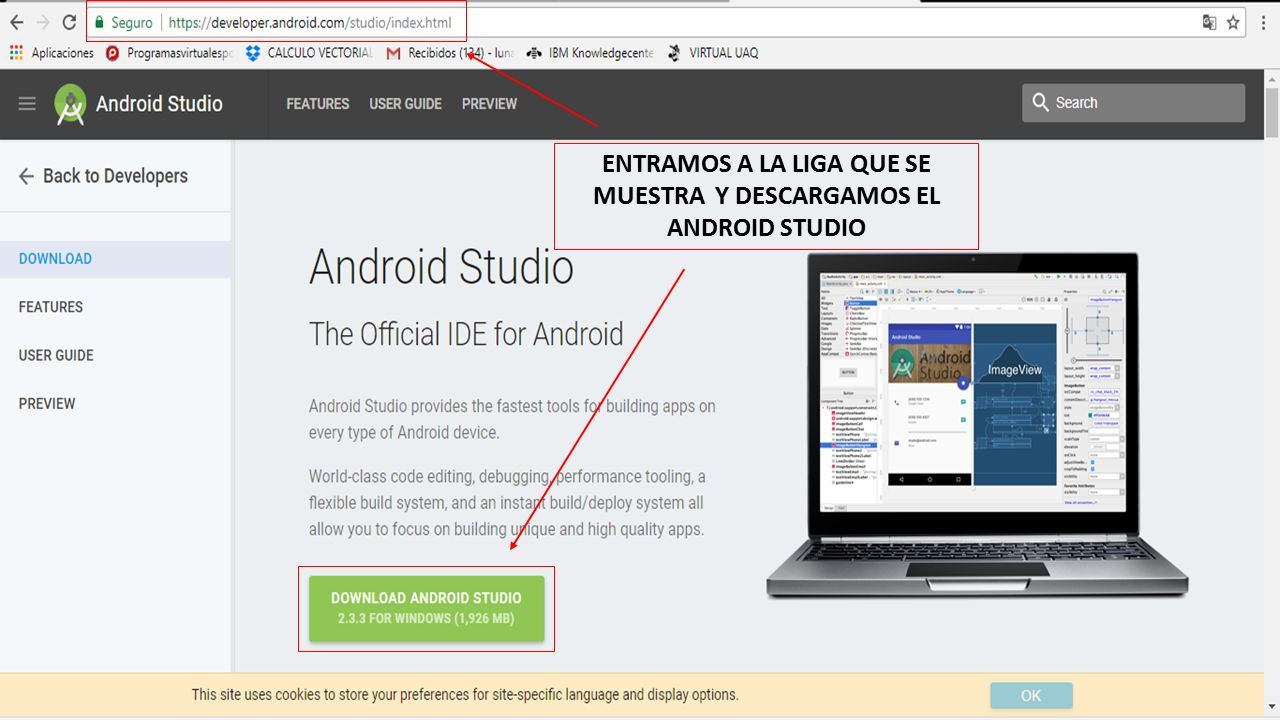The image size is (1280, 720).
Task: Go Back to Developers
Action: pos(103,176)
